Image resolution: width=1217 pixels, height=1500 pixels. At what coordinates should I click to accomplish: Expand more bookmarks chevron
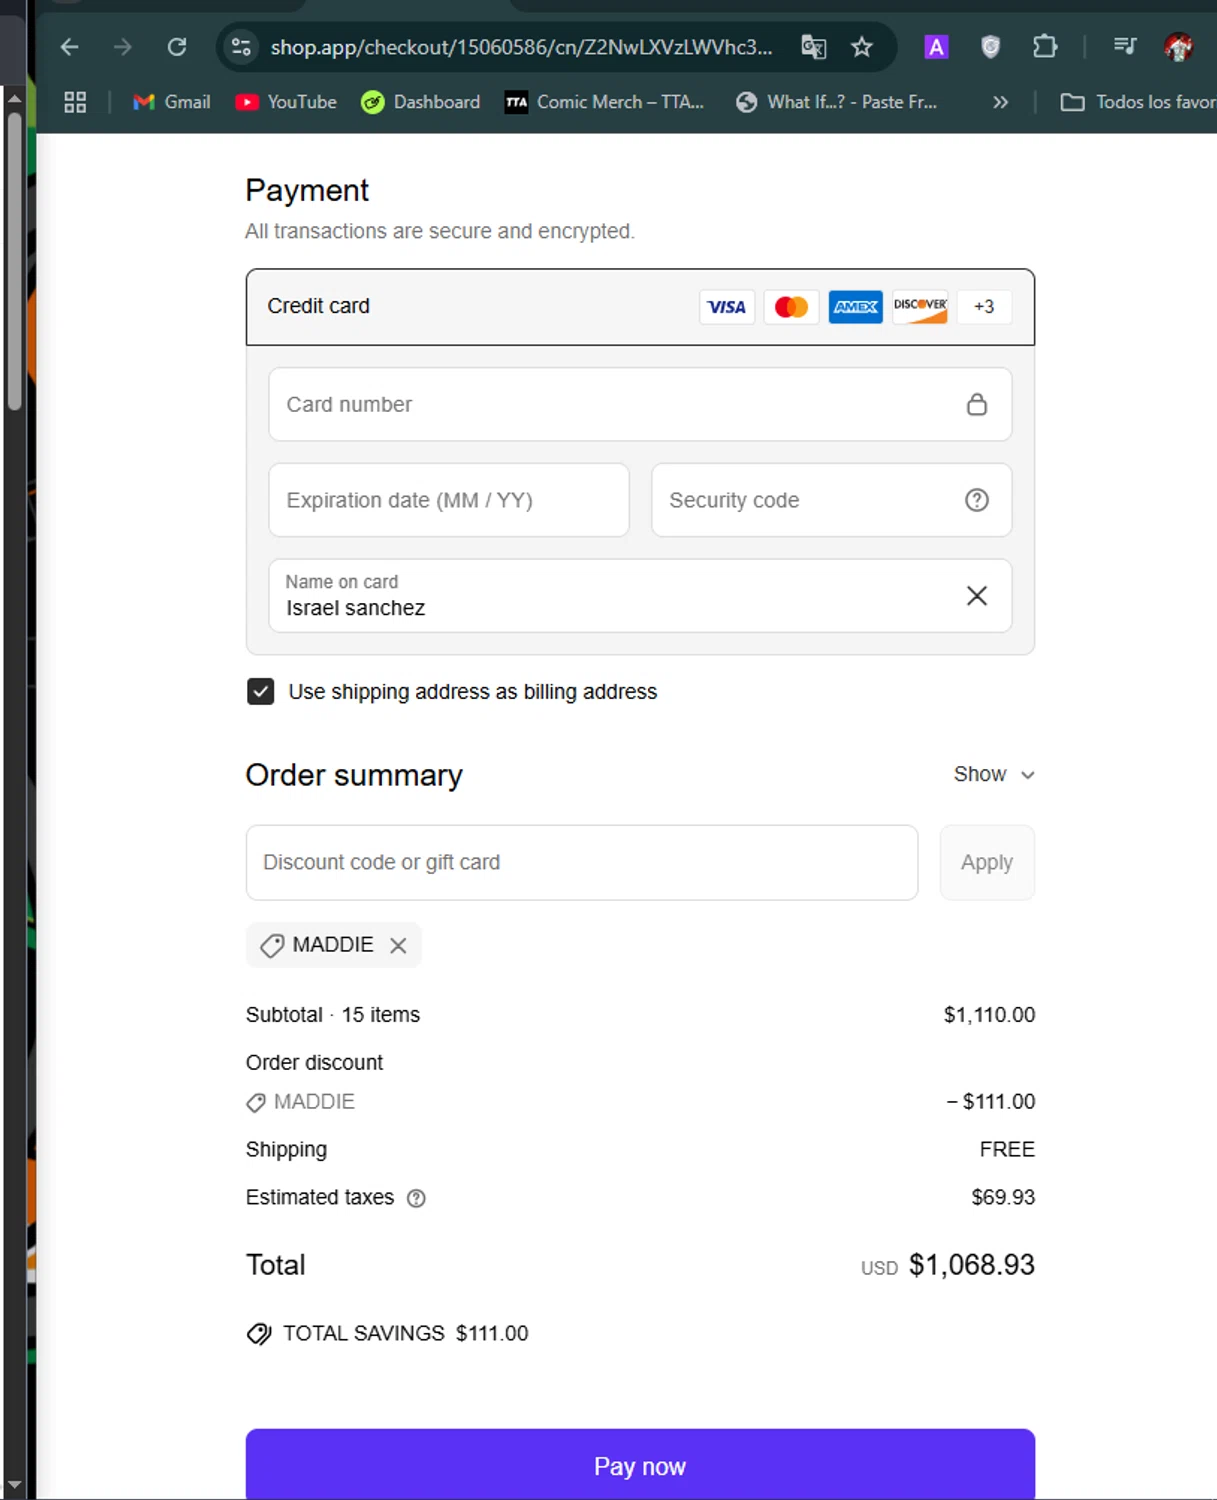coord(1000,102)
